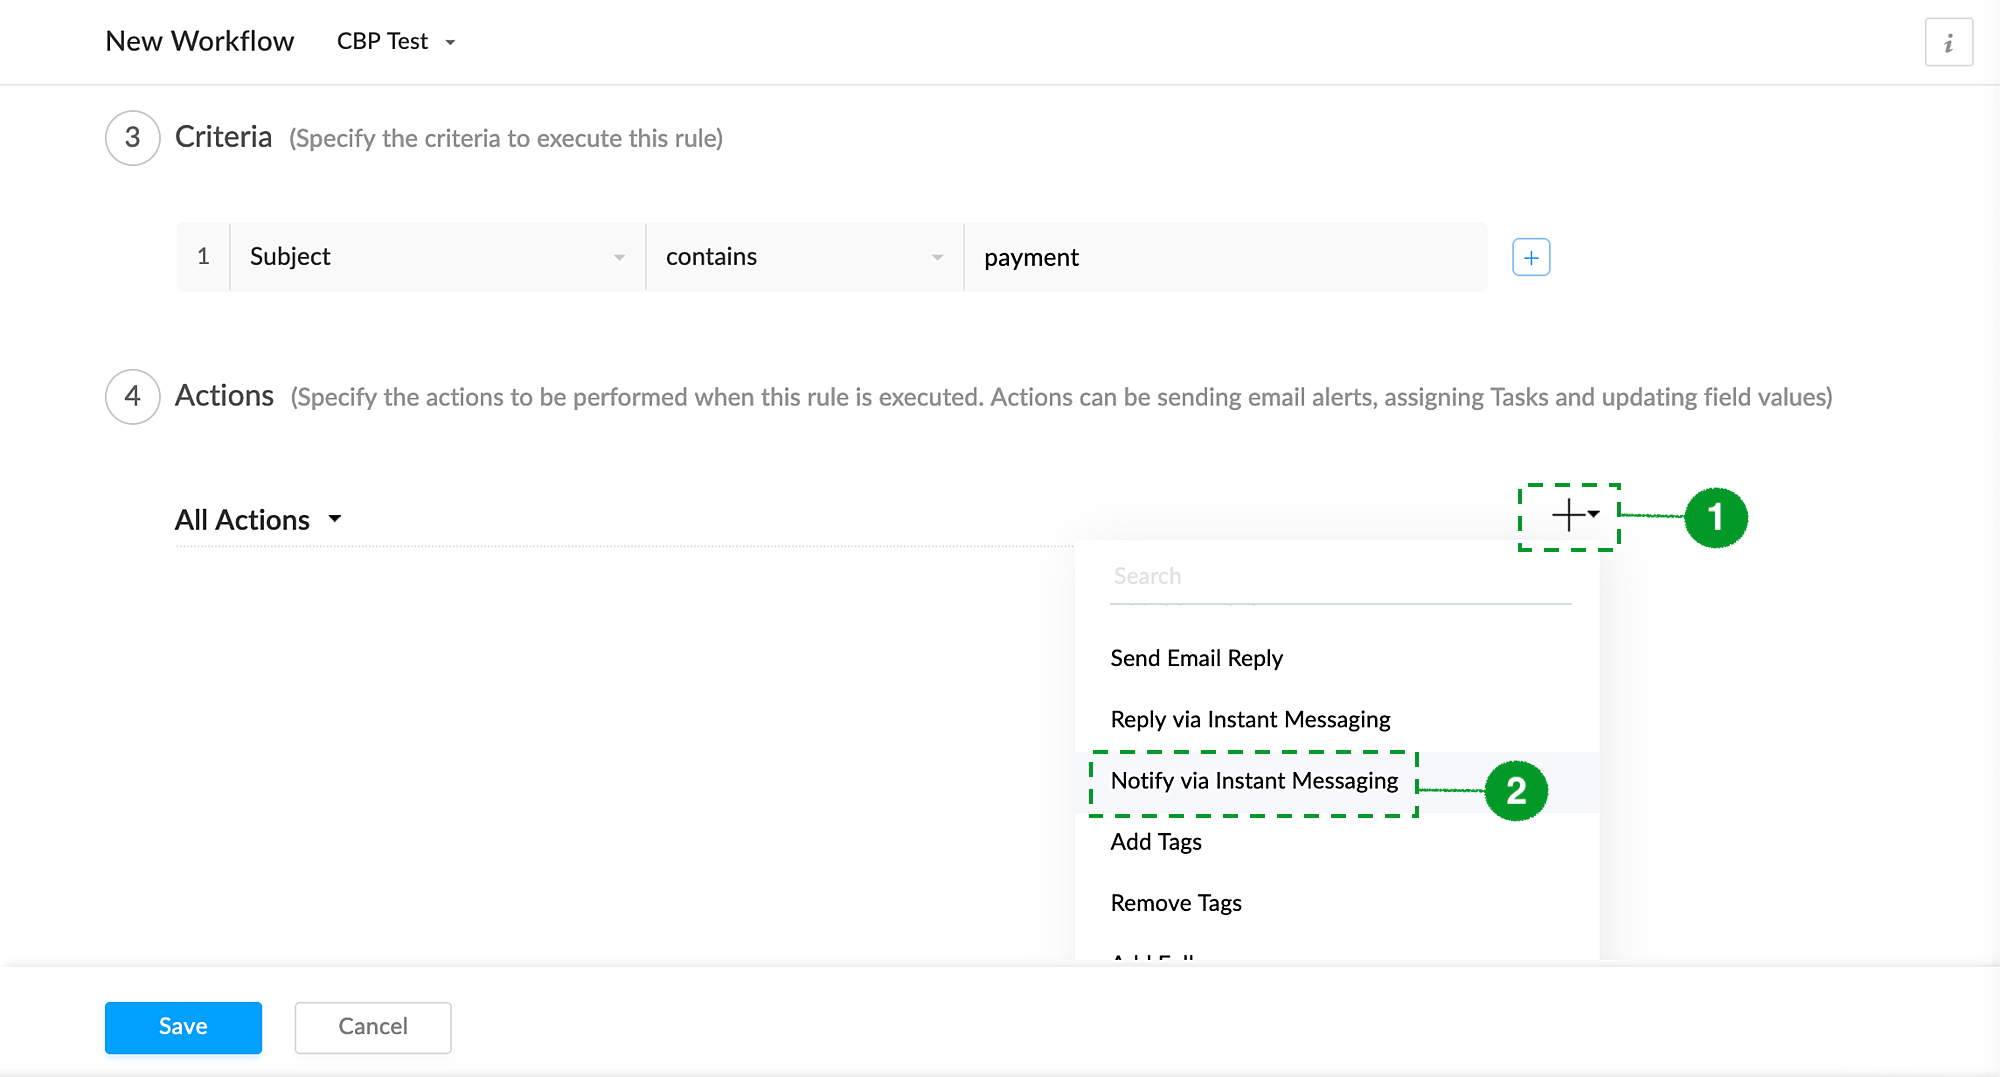Cancel the workflow creation
Screen dimensions: 2000x1077
(372, 1027)
